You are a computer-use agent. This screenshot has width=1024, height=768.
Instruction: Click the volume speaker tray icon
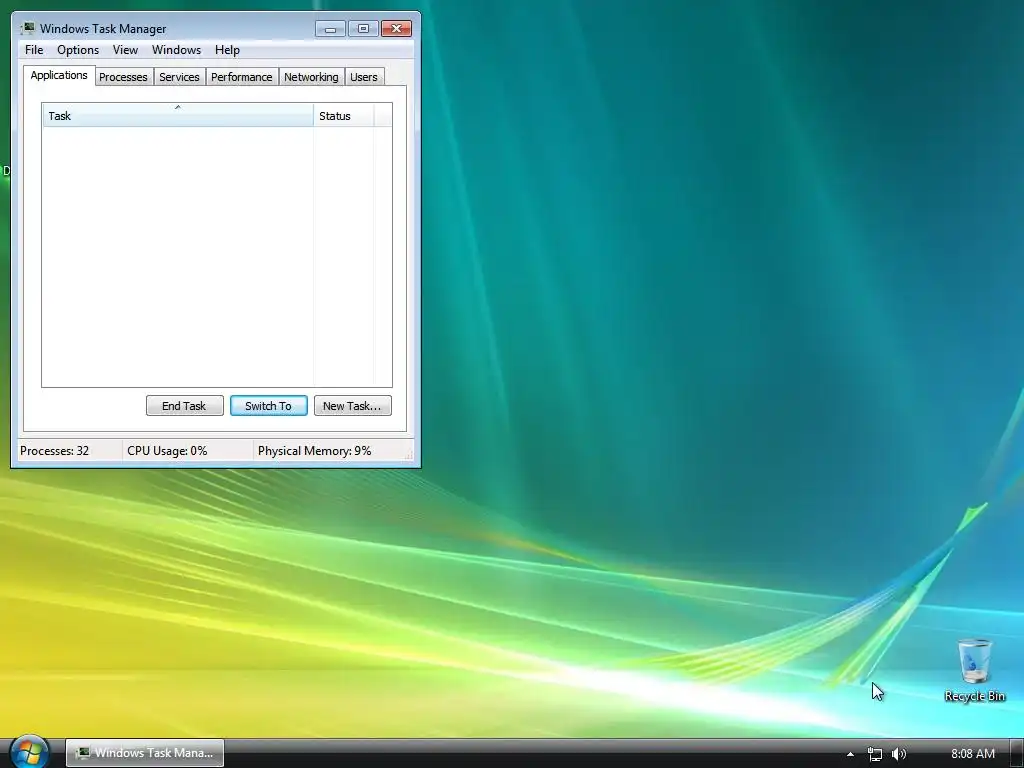899,754
